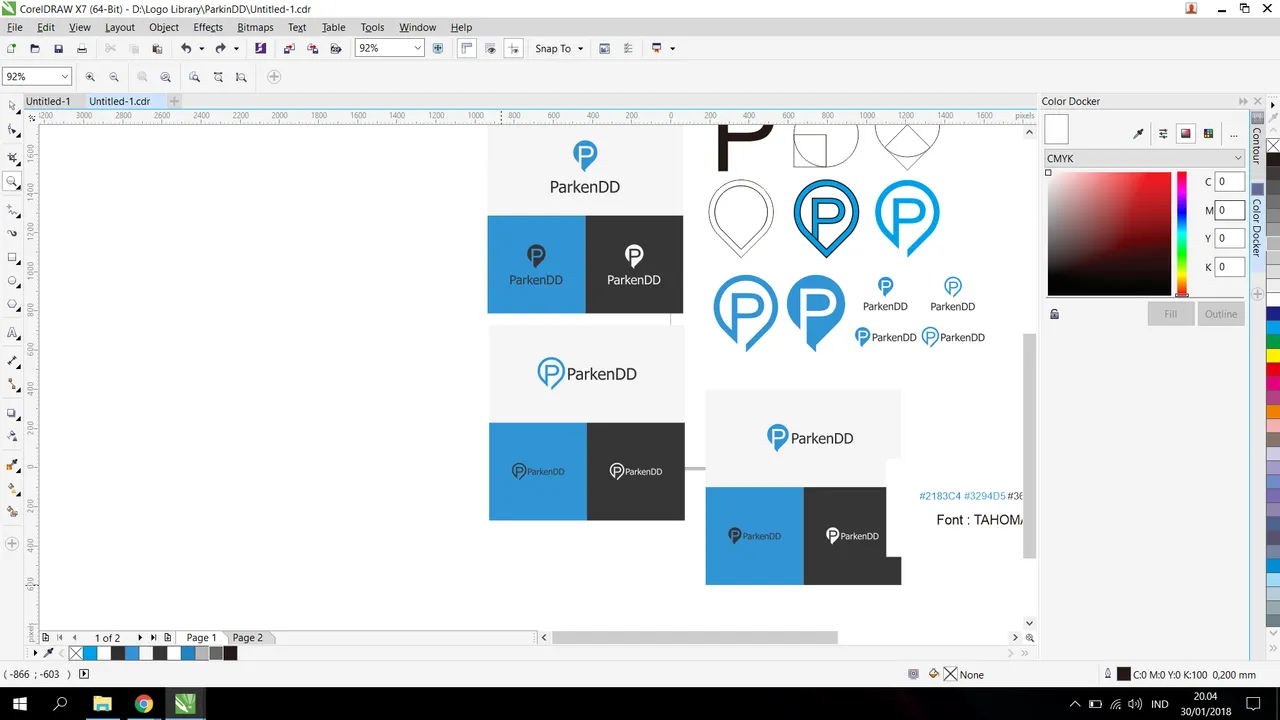
Task: Toggle Show Guidelines button
Action: coord(513,48)
